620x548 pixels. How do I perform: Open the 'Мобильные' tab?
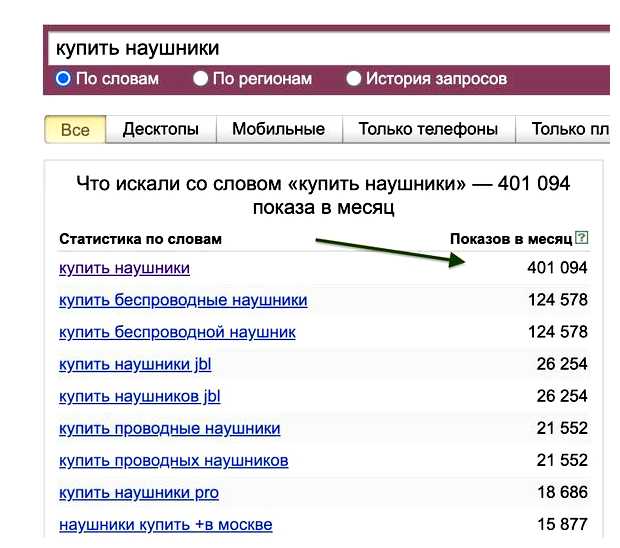[279, 129]
